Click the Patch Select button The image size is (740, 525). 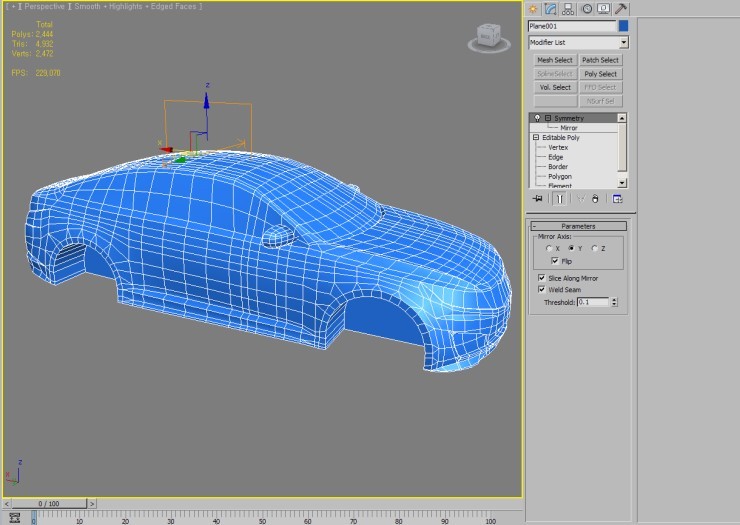[600, 60]
